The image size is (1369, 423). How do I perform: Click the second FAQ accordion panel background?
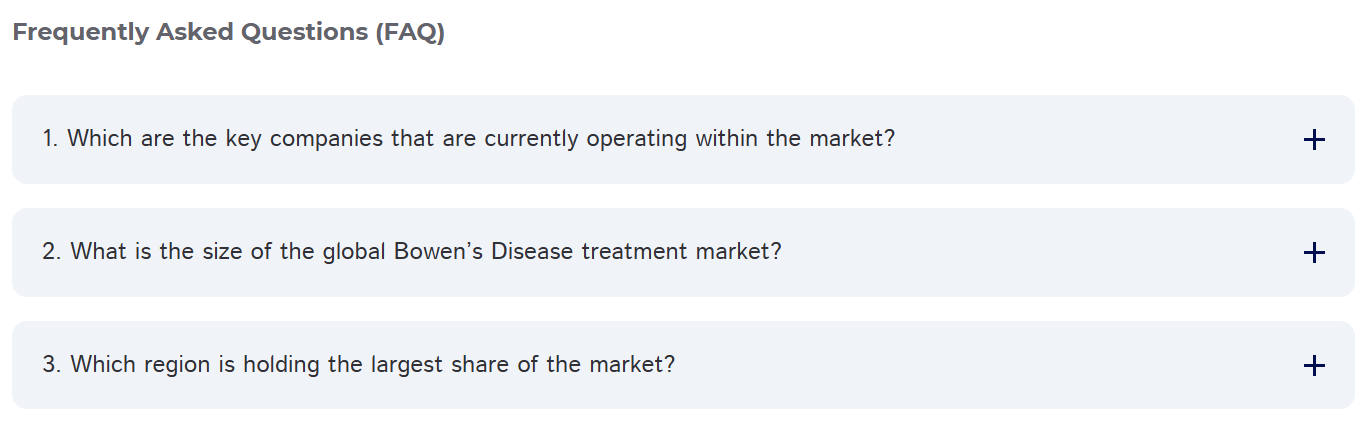coord(683,252)
